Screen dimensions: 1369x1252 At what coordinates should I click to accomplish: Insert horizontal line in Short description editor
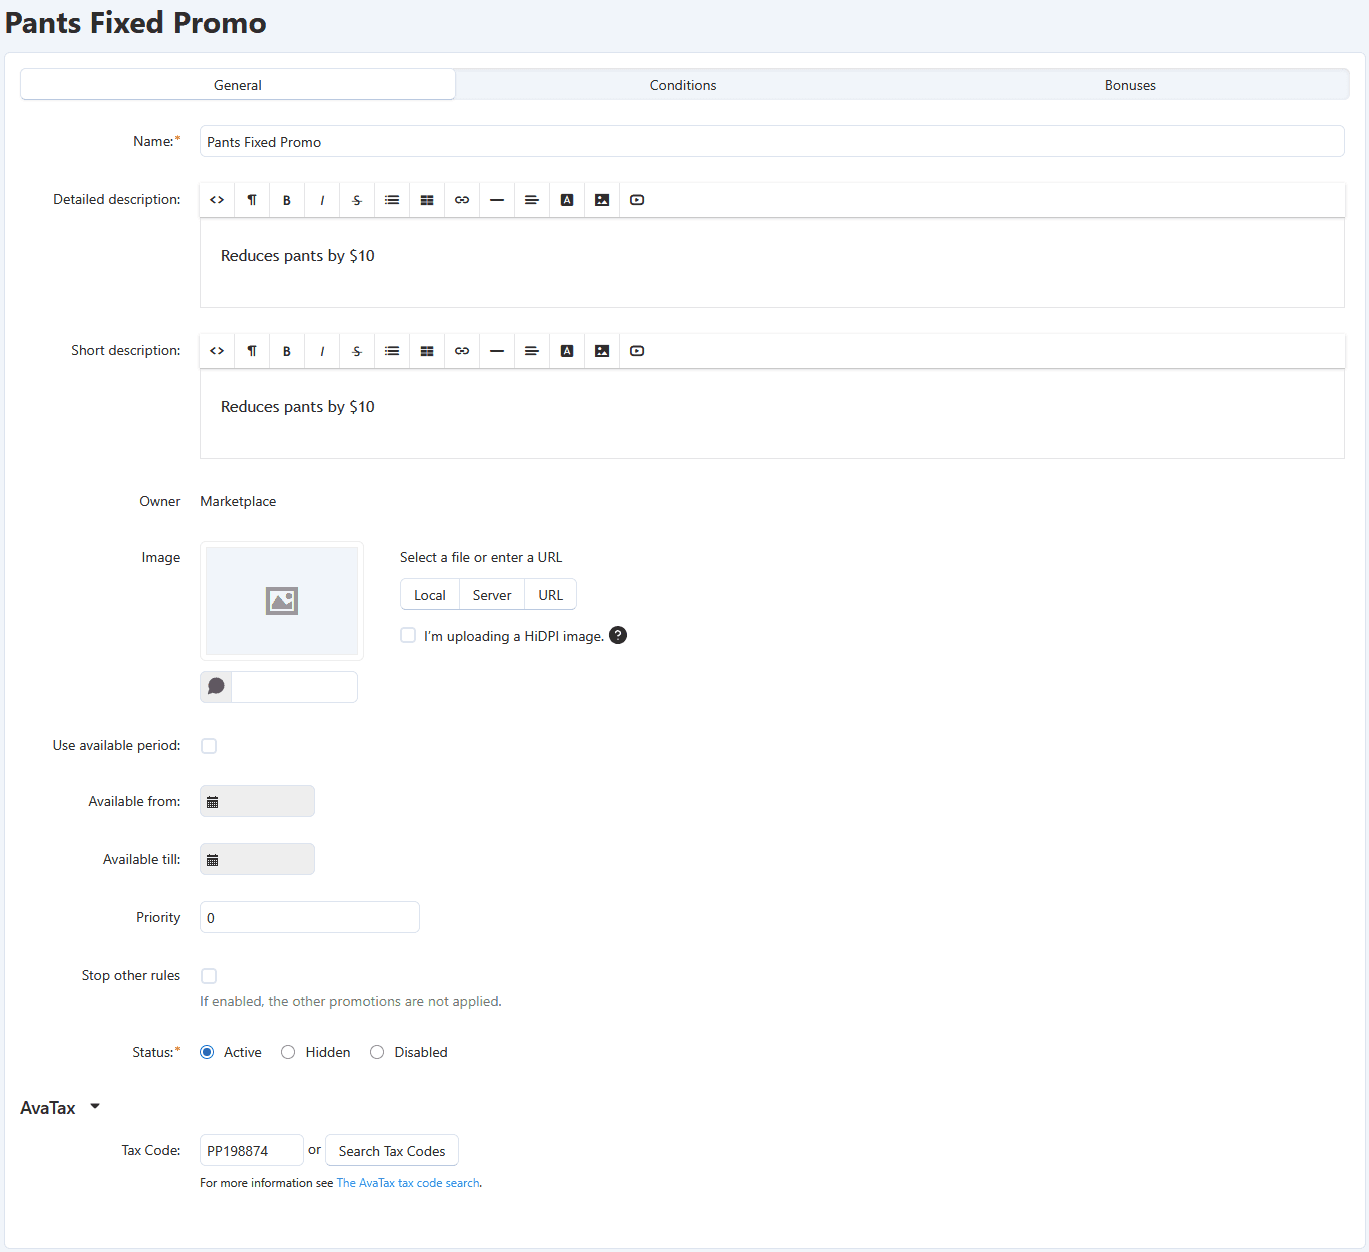[x=497, y=351]
